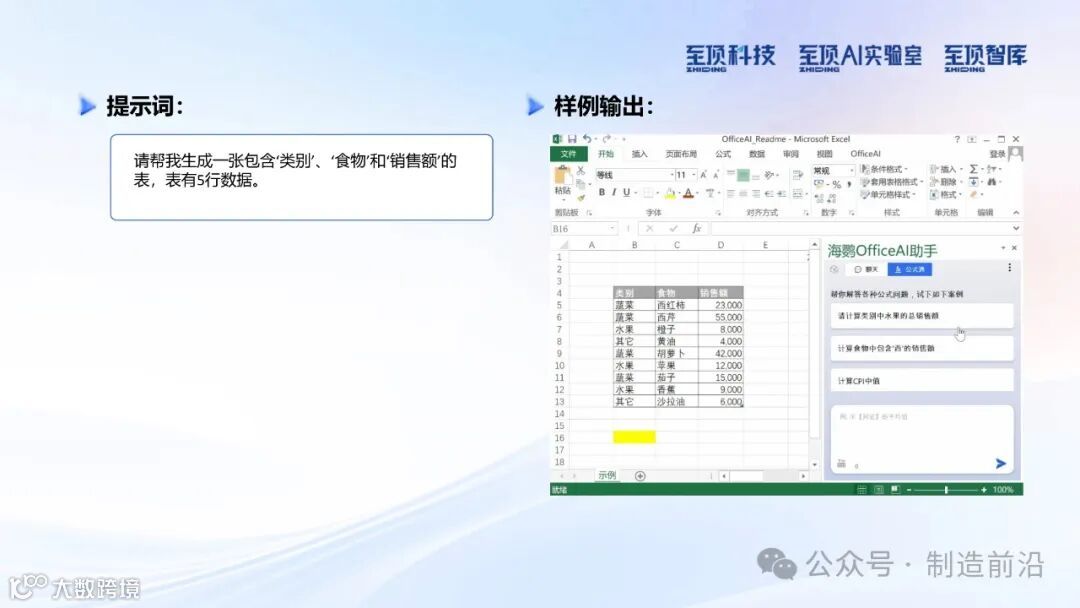Click the Undo arrow icon

click(587, 139)
